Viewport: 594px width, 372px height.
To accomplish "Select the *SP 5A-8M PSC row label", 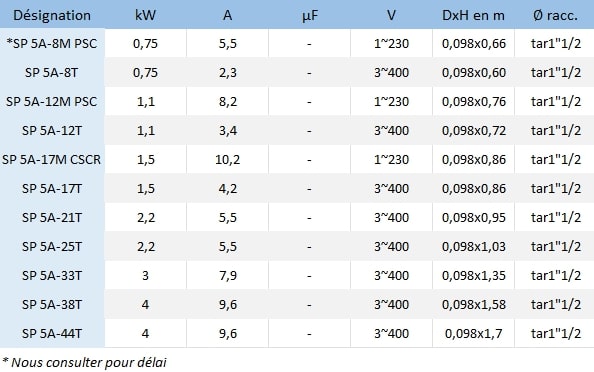I will (x=52, y=44).
